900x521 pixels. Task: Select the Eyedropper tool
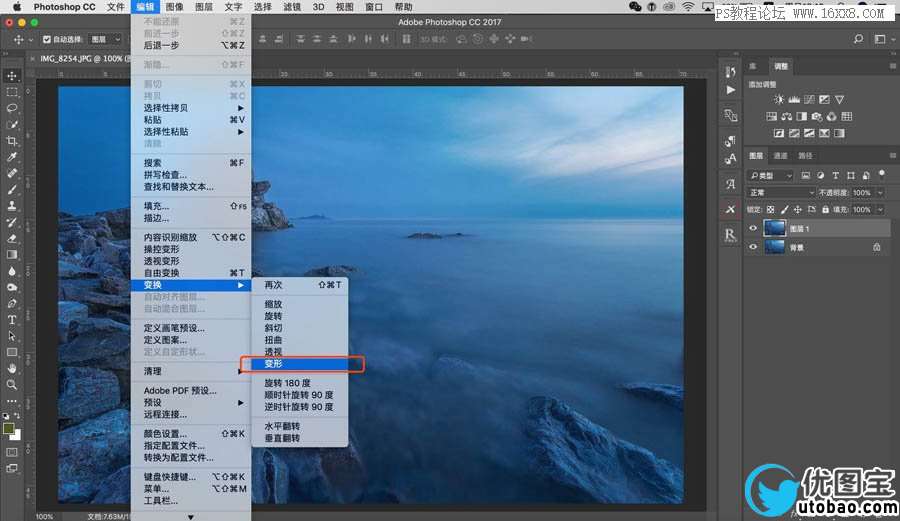pyautogui.click(x=11, y=157)
